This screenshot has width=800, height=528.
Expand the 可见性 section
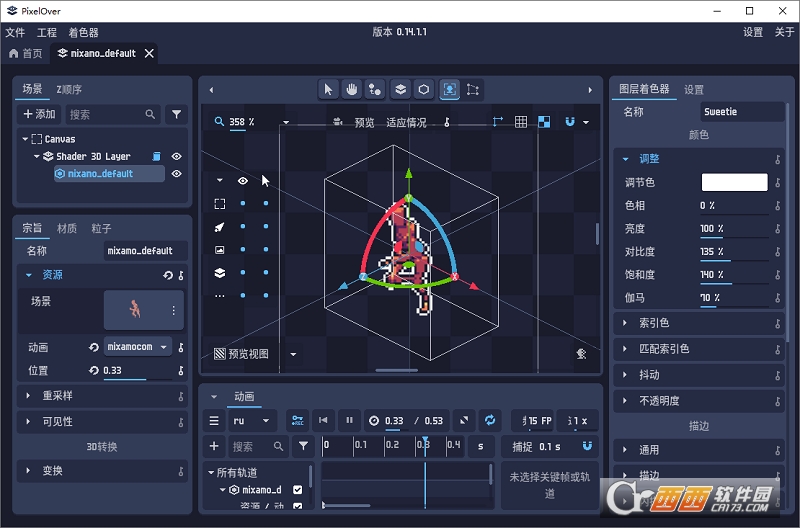click(x=28, y=422)
